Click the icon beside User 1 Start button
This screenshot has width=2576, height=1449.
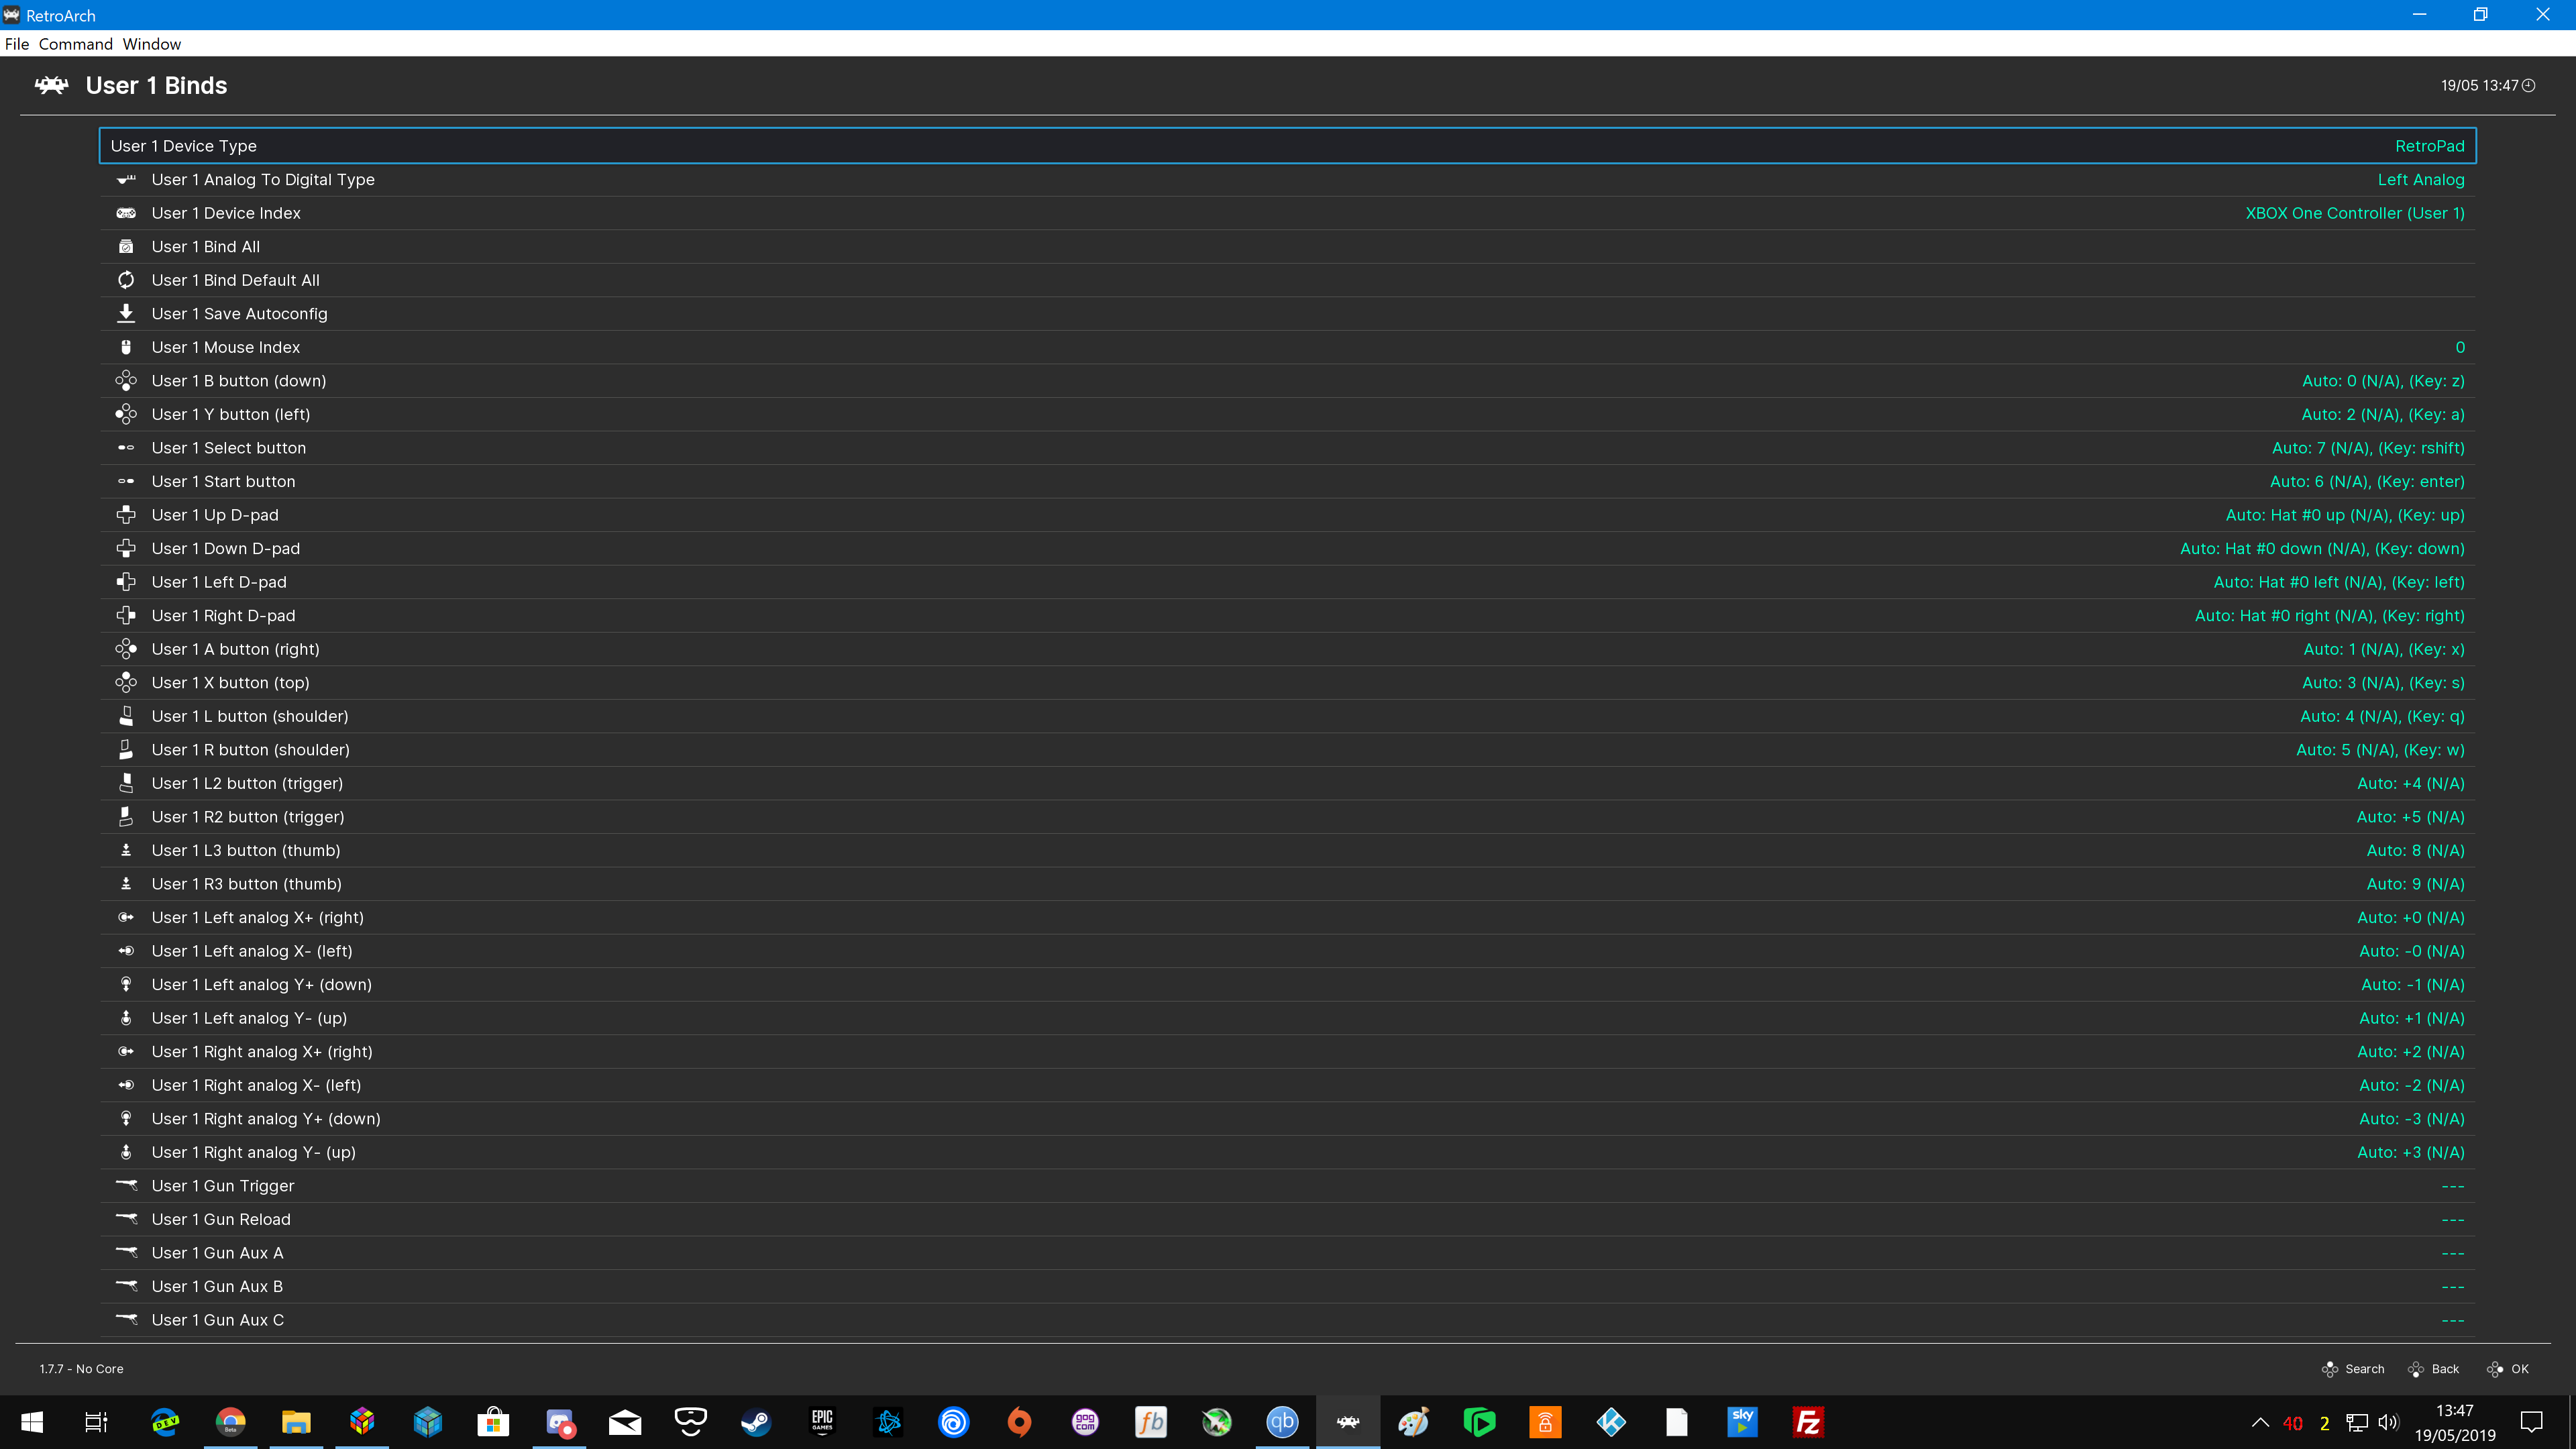point(126,481)
